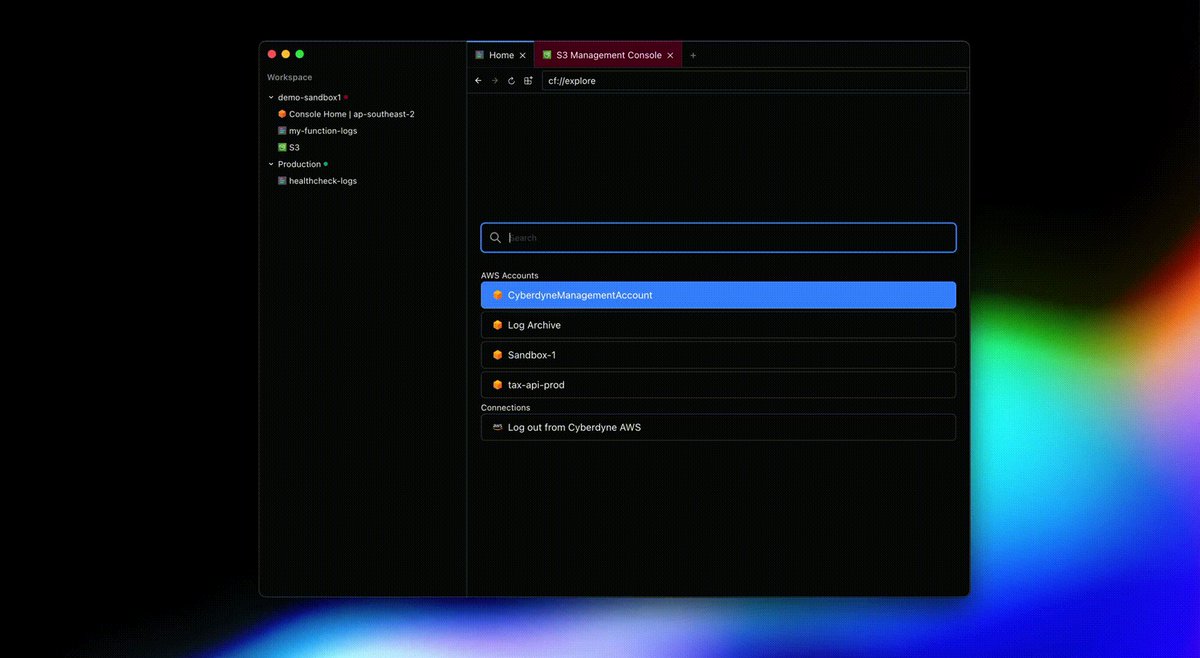The image size is (1200, 658).
Task: Click the green S3 icon in sidebar
Action: 282,147
